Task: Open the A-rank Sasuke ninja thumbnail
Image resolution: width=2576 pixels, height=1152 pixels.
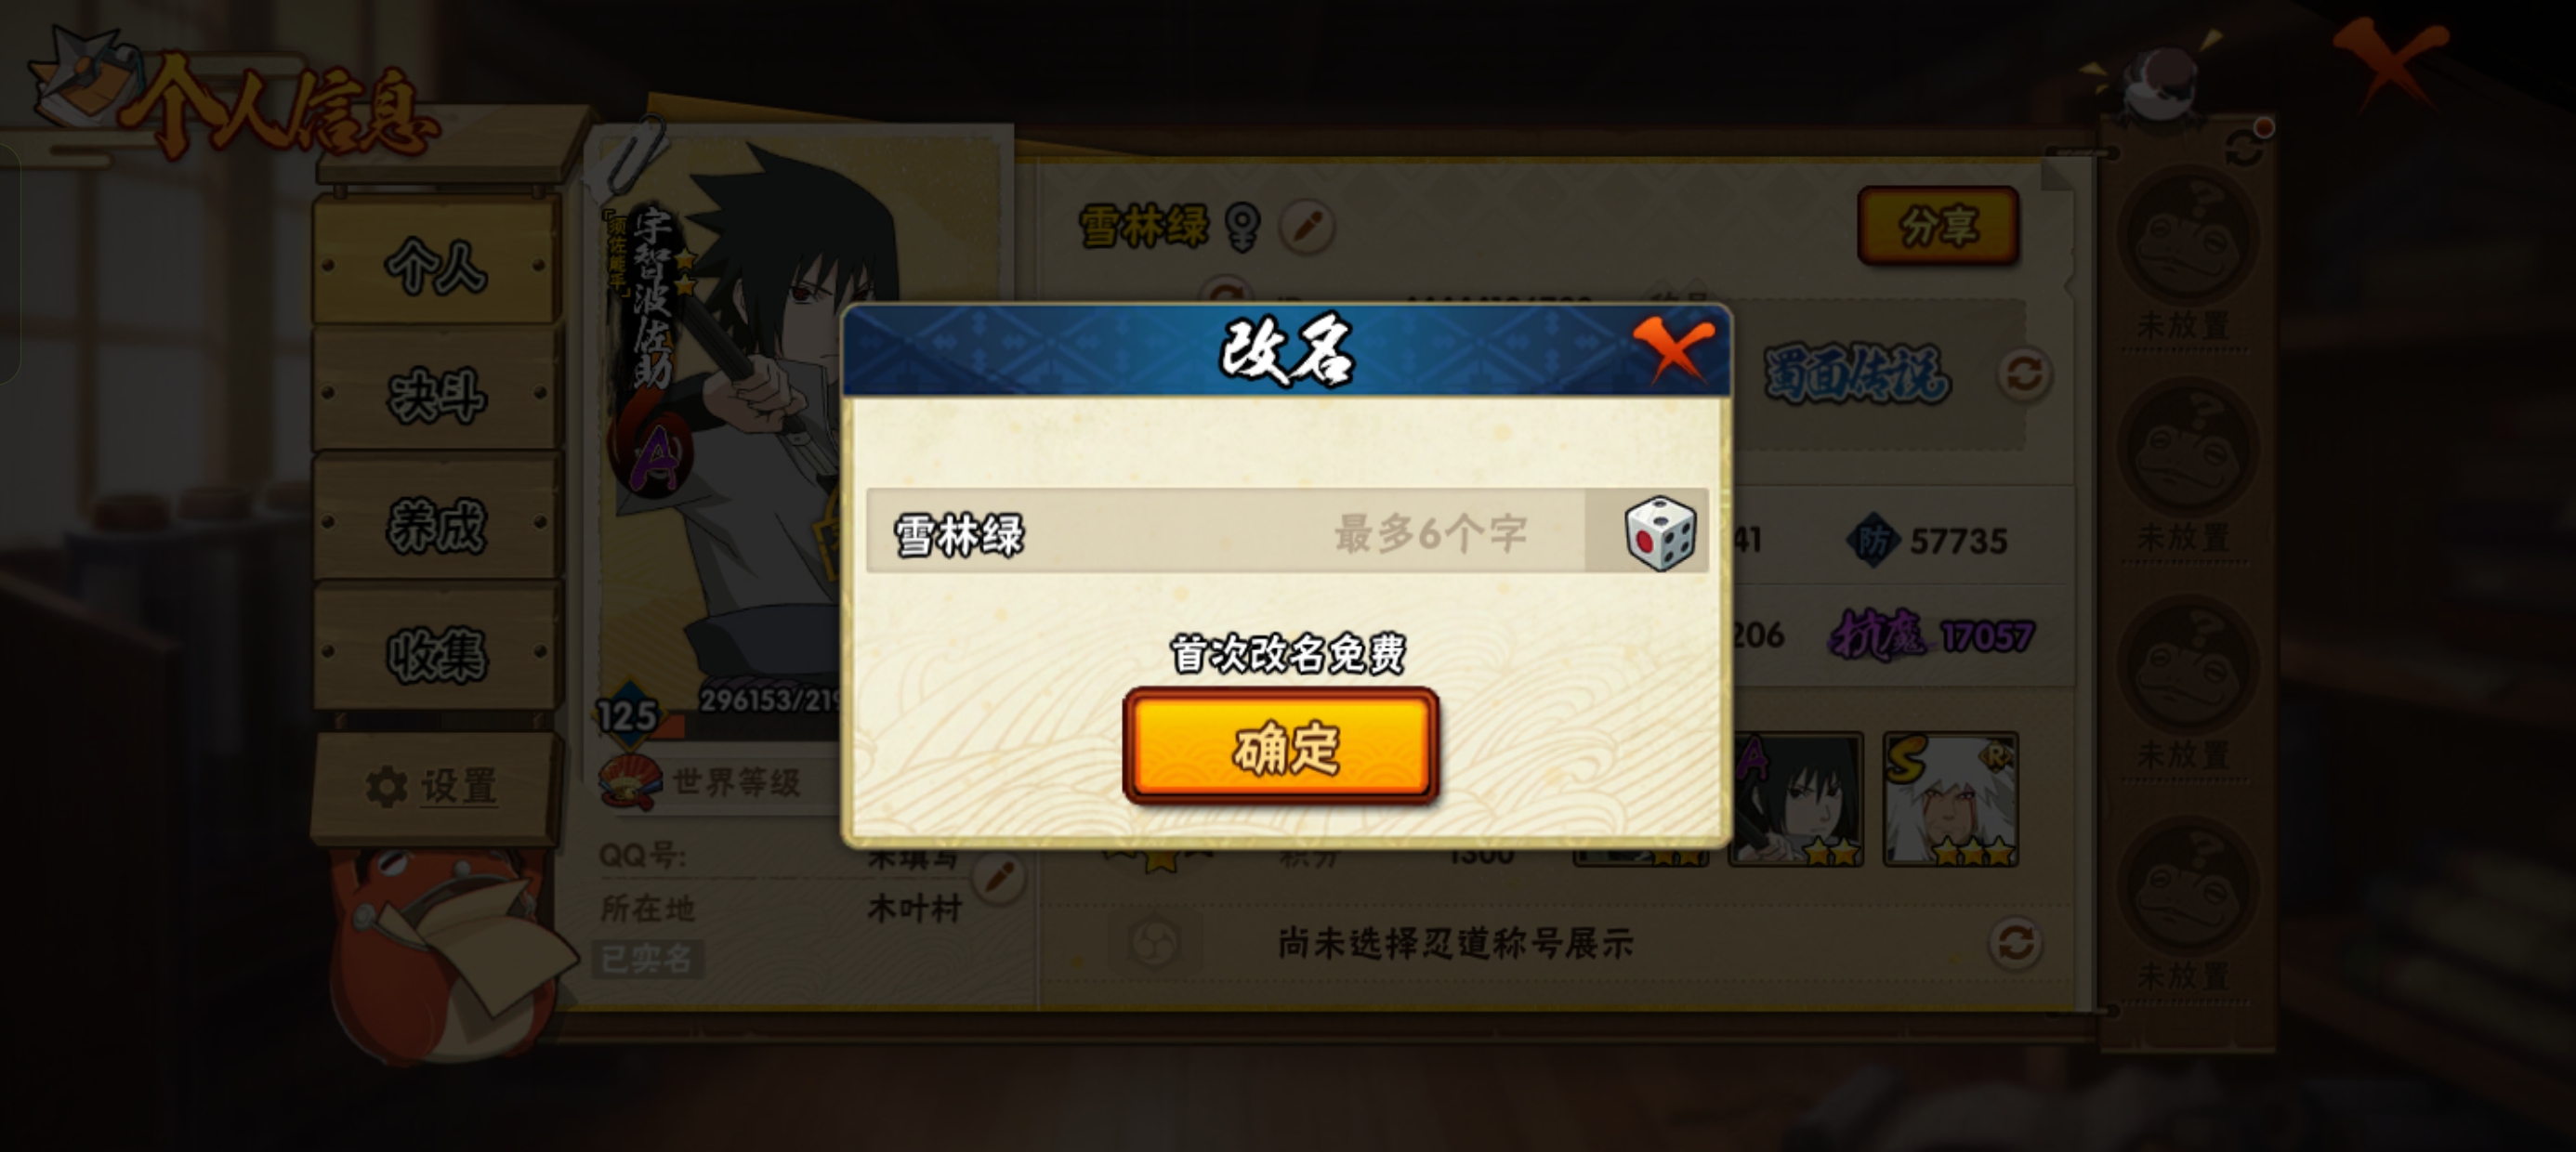Action: pyautogui.click(x=1795, y=799)
